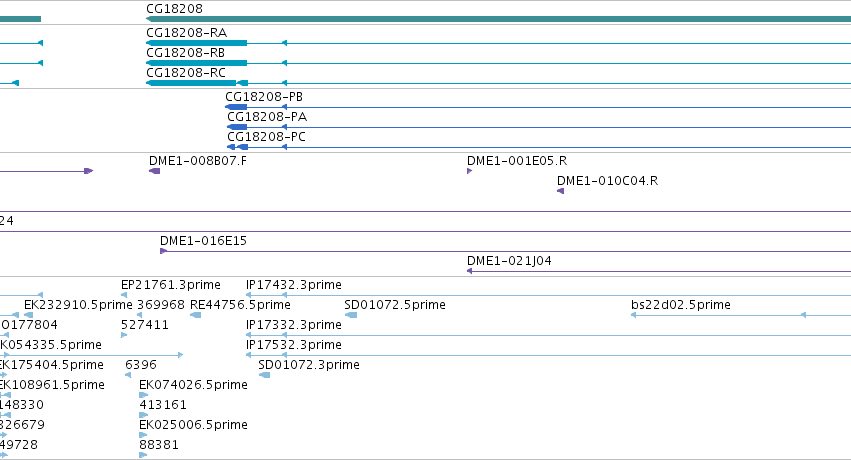Select the IP17532.3prime EST label
This screenshot has height=460, width=851.
(294, 345)
